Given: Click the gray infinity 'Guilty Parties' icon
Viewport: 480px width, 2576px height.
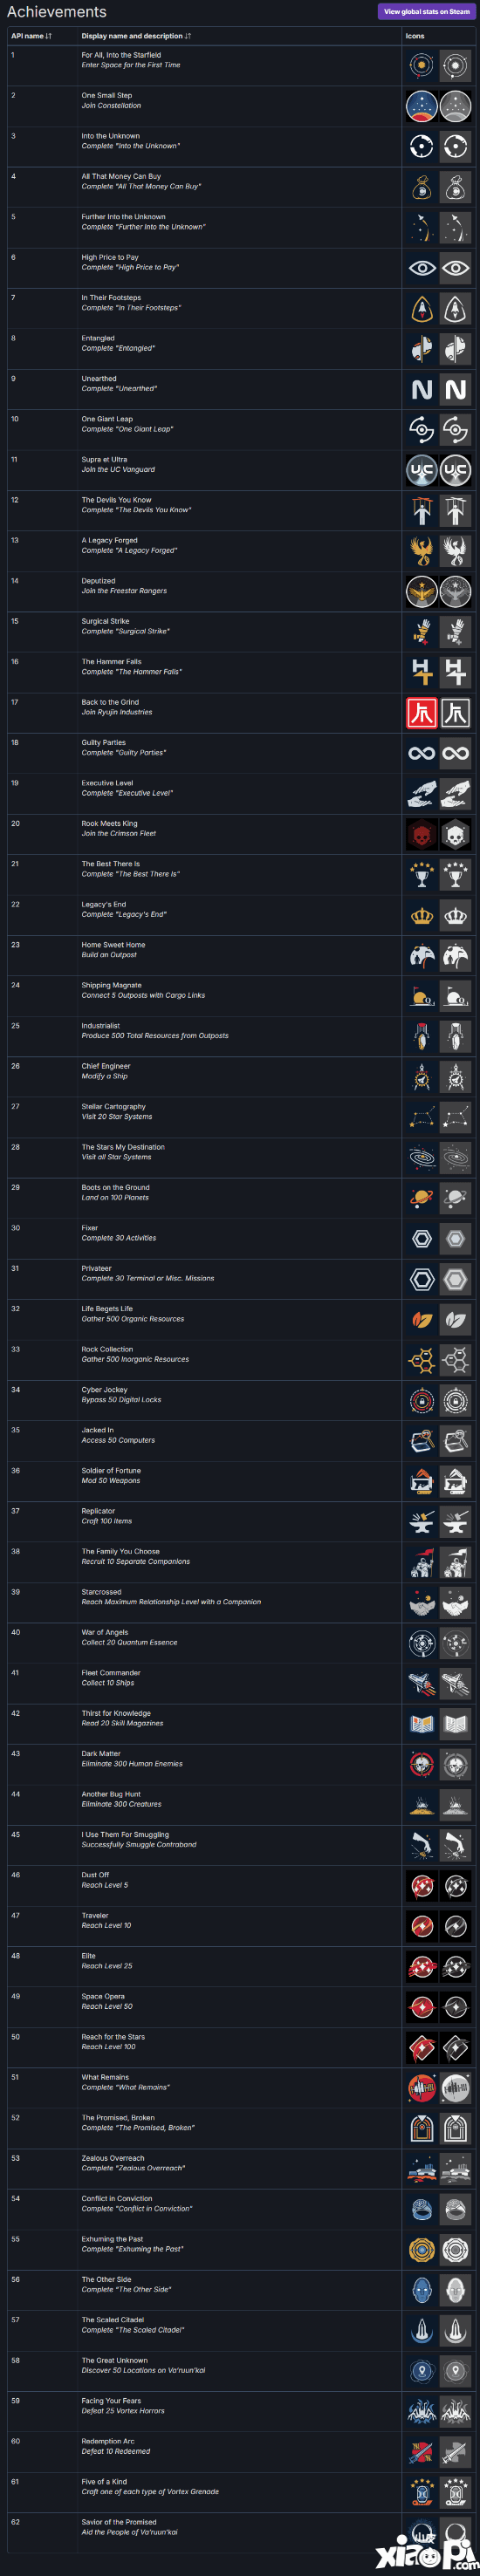Looking at the screenshot, I should pyautogui.click(x=456, y=753).
